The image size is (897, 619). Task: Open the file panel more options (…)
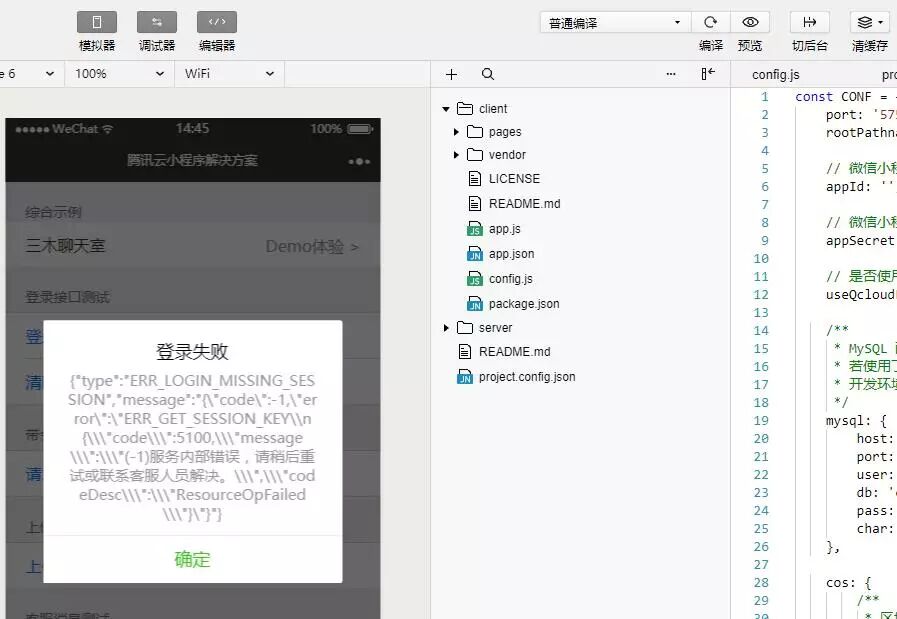click(671, 74)
